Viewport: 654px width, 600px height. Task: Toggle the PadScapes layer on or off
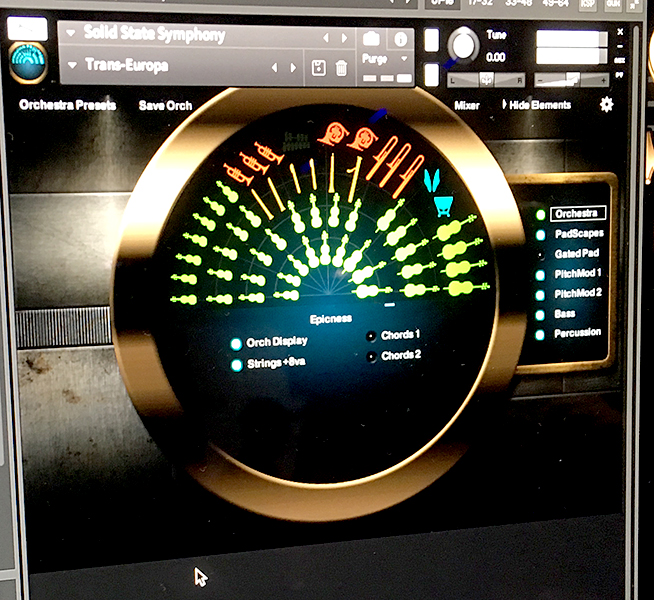coord(540,235)
